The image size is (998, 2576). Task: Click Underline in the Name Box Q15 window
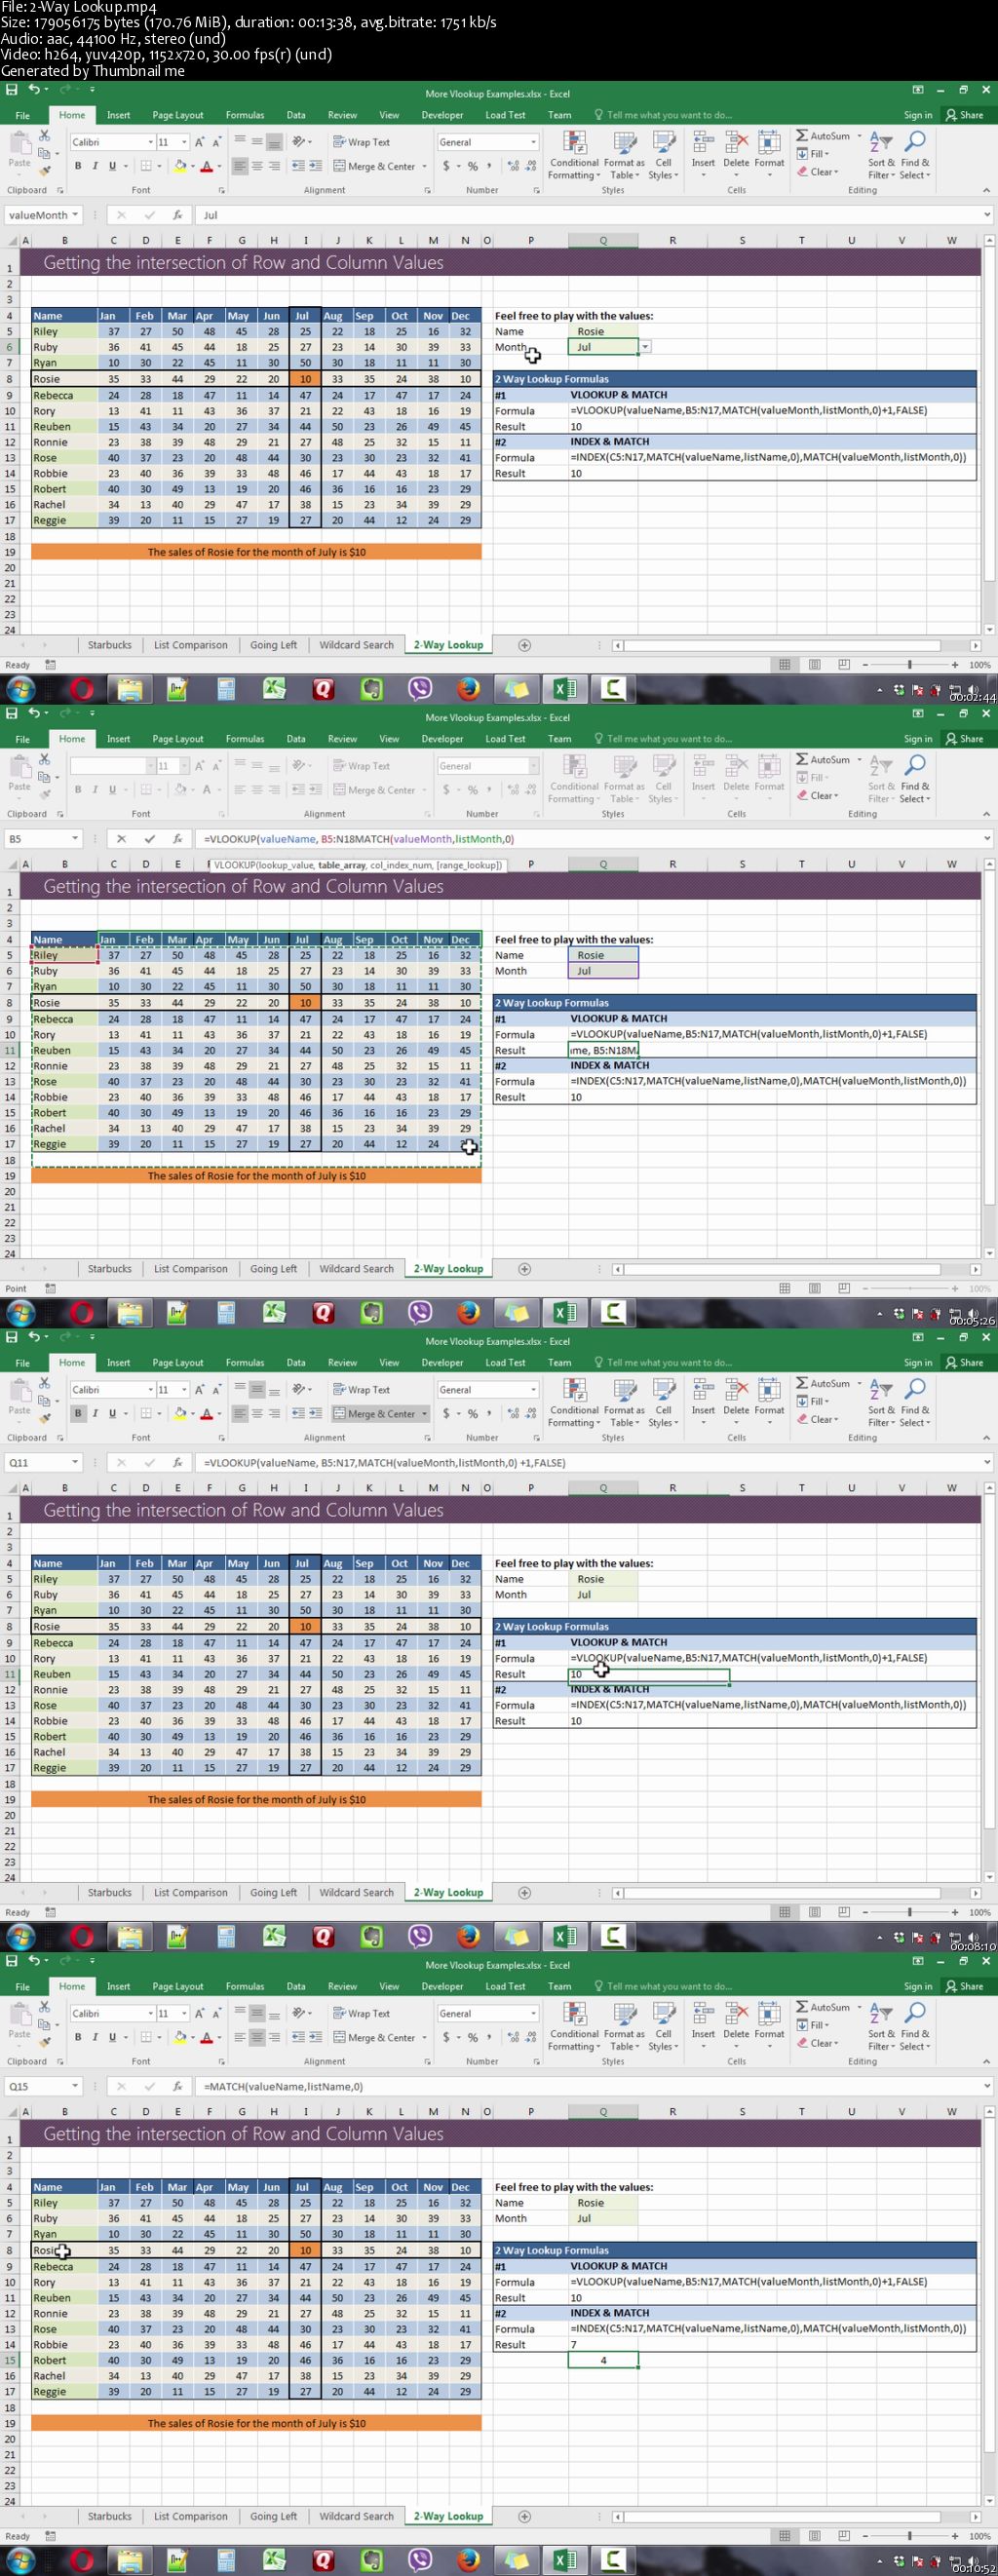[x=112, y=2037]
